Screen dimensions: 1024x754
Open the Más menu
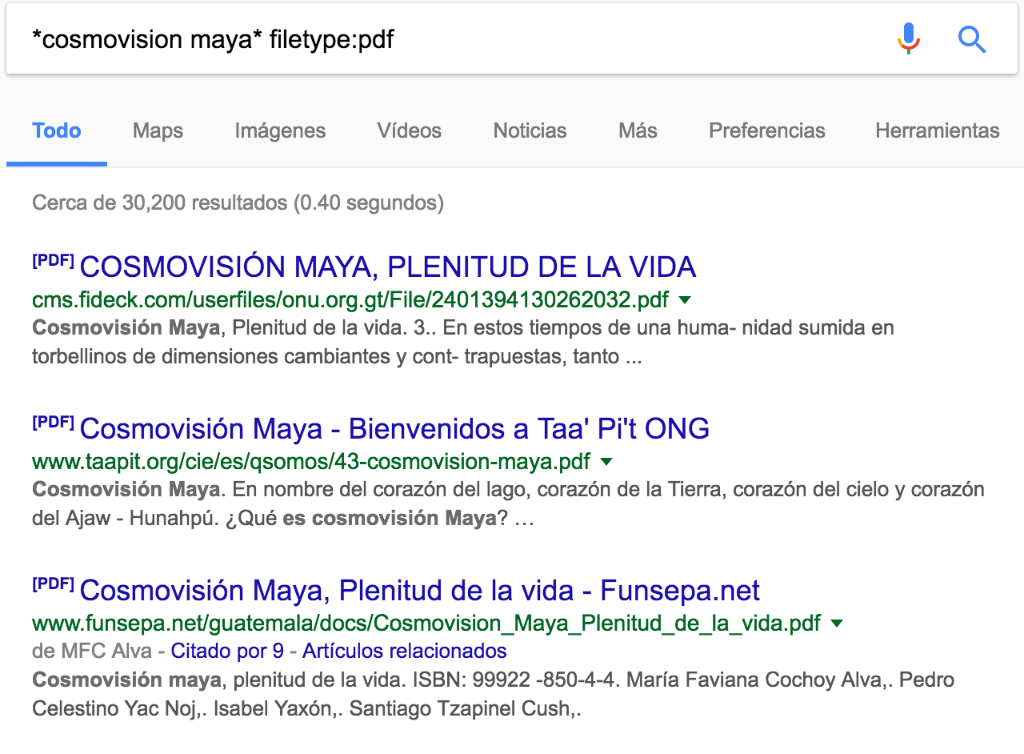click(638, 131)
